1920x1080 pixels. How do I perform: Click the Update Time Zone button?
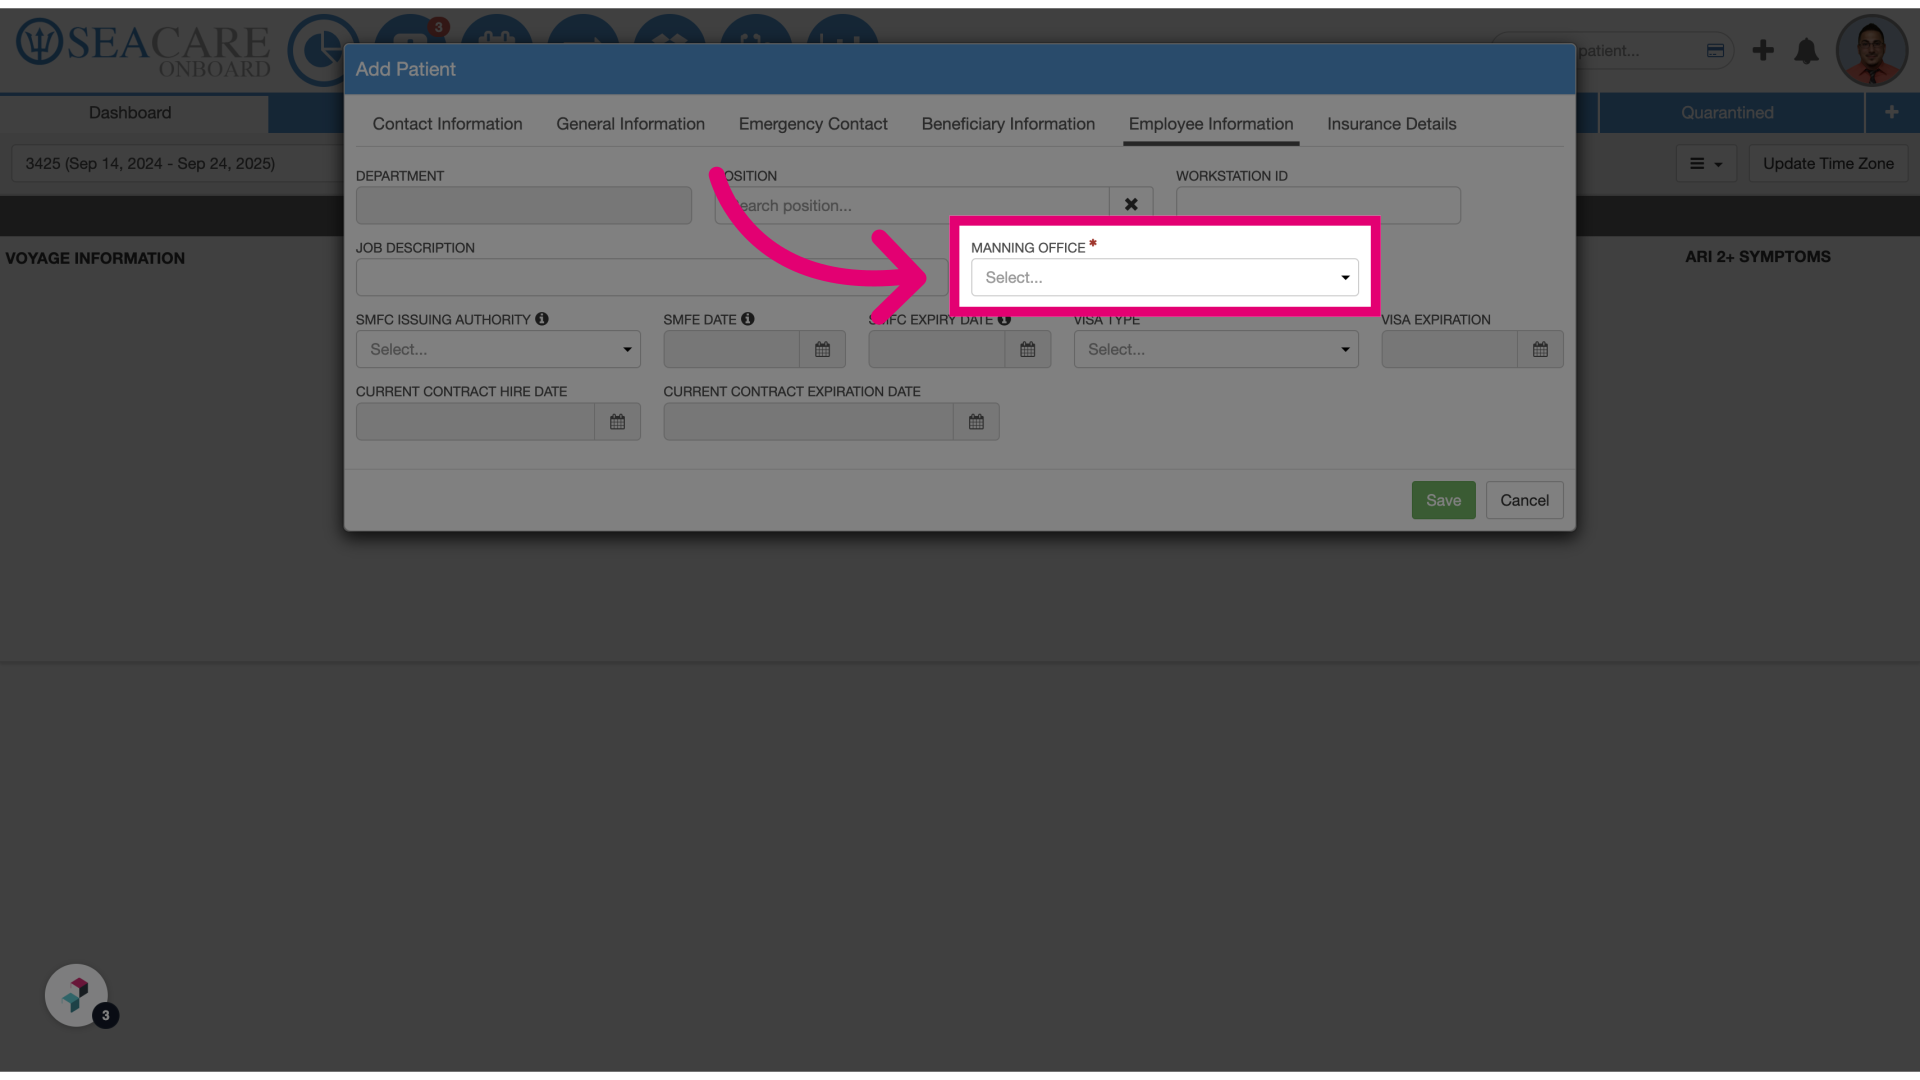(x=1828, y=163)
